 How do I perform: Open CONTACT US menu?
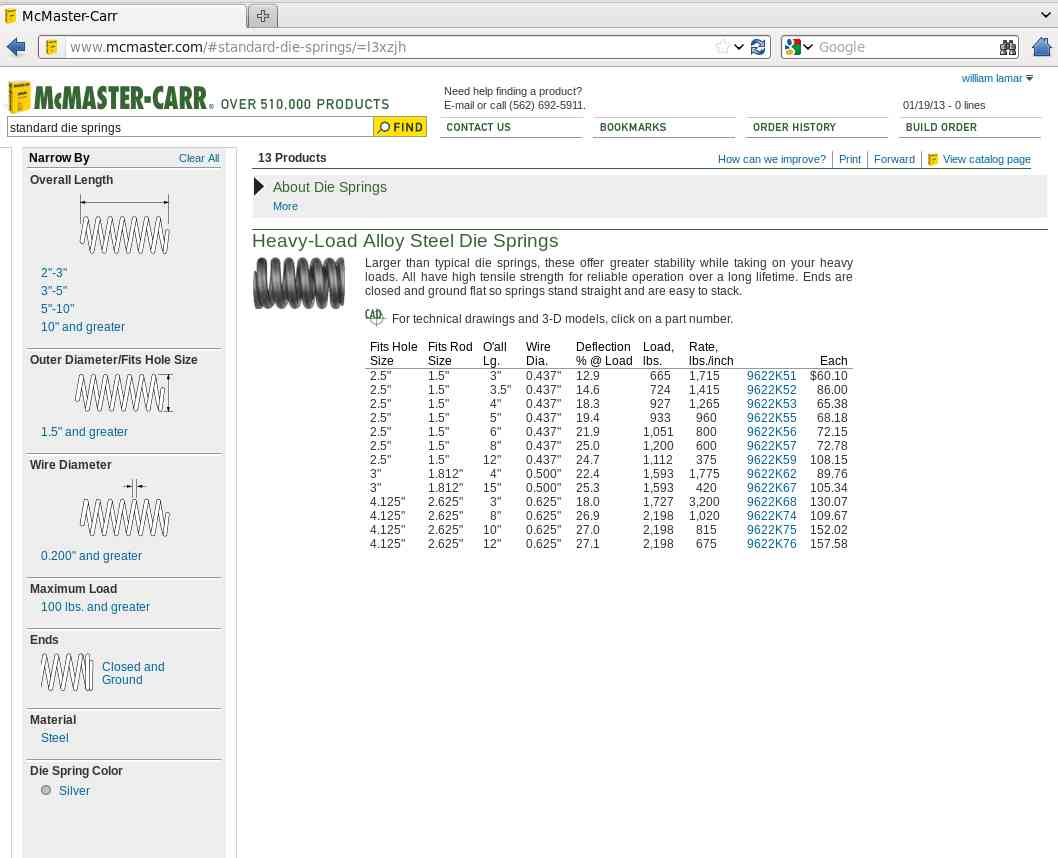click(478, 127)
